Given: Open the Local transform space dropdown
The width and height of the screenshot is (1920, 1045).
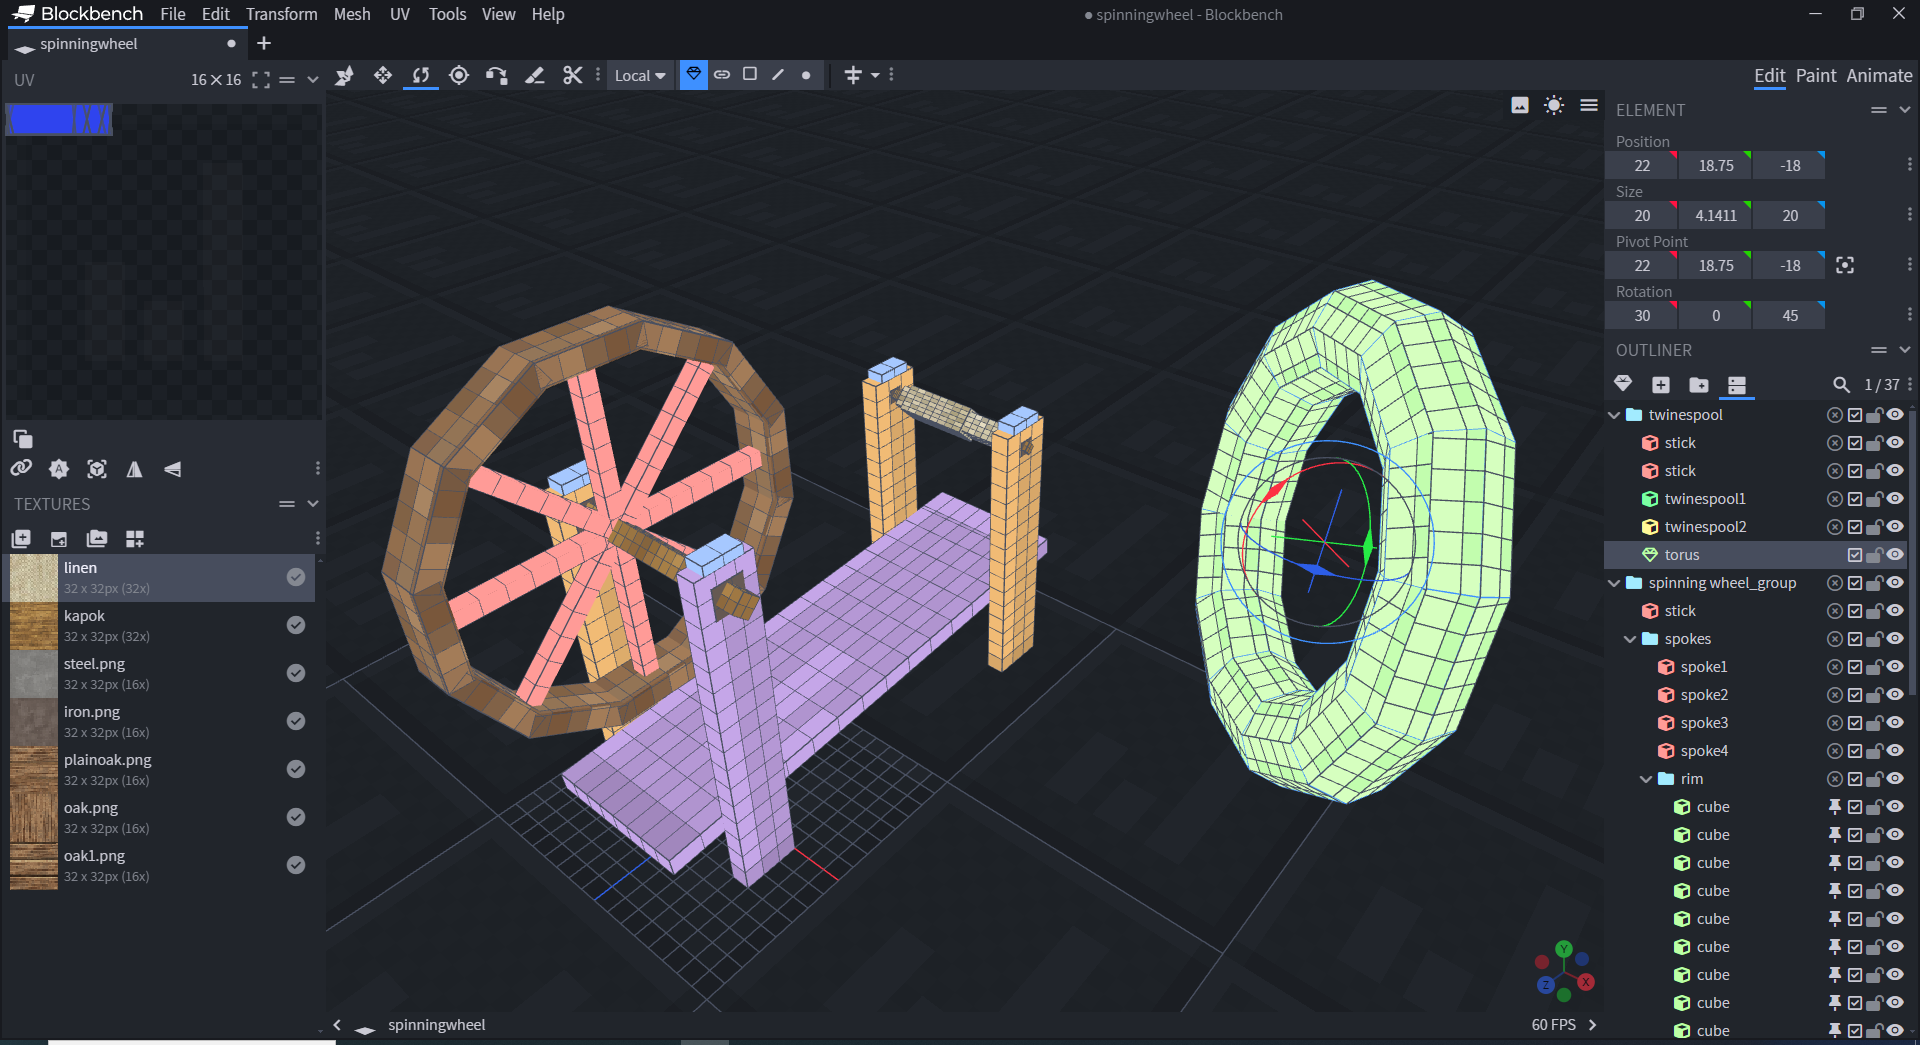Looking at the screenshot, I should [x=639, y=76].
